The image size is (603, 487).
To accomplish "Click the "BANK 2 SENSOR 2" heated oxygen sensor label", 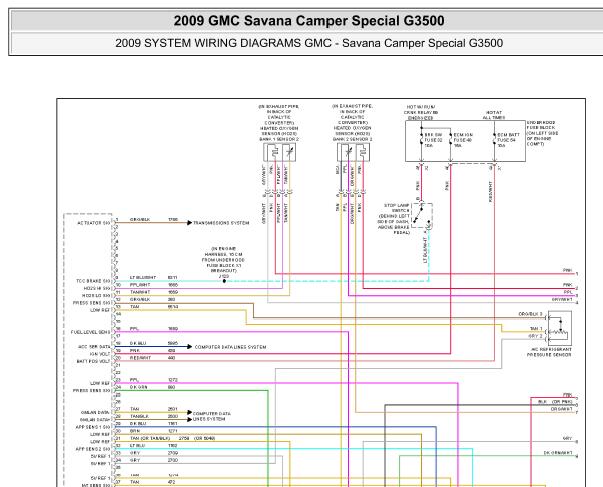I will tap(353, 139).
